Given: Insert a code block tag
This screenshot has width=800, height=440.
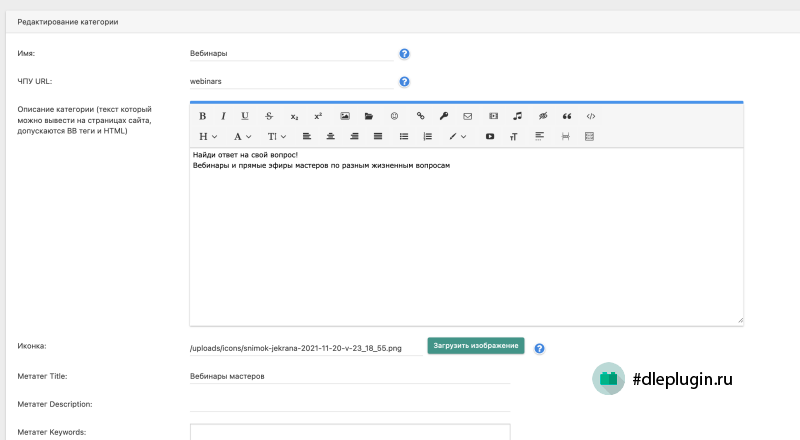Looking at the screenshot, I should 591,116.
